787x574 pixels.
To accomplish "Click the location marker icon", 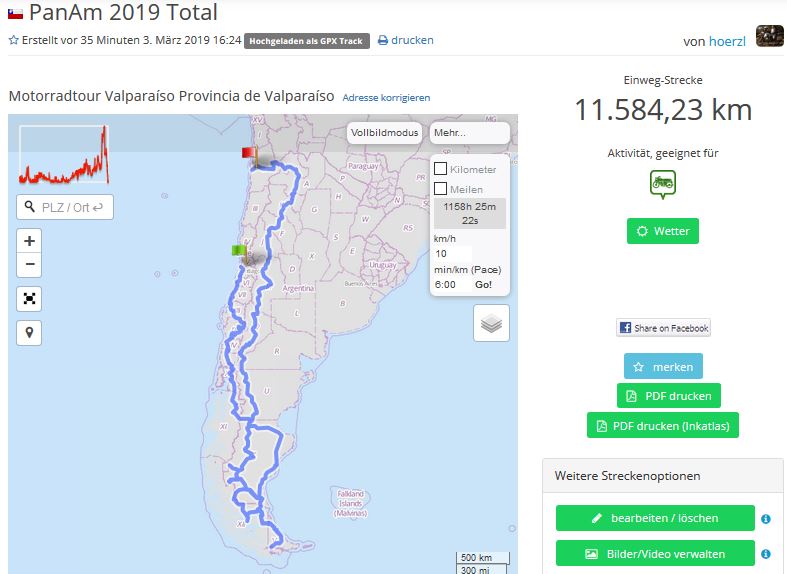I will (x=30, y=333).
